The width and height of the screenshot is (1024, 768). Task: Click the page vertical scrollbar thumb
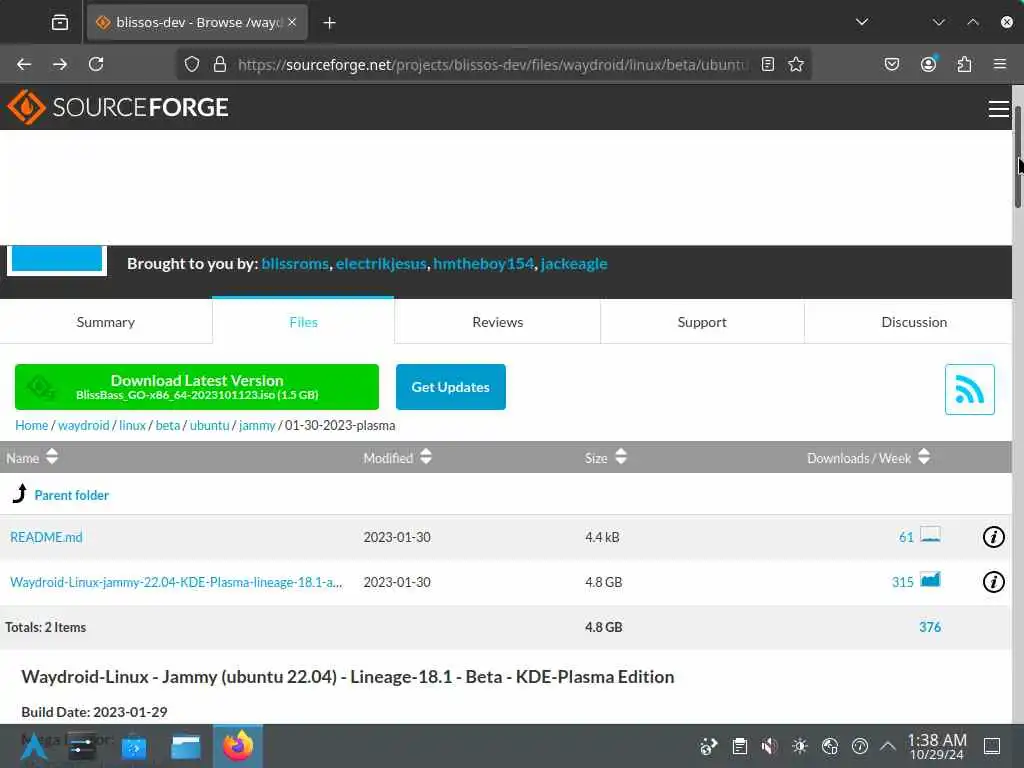tap(1017, 155)
